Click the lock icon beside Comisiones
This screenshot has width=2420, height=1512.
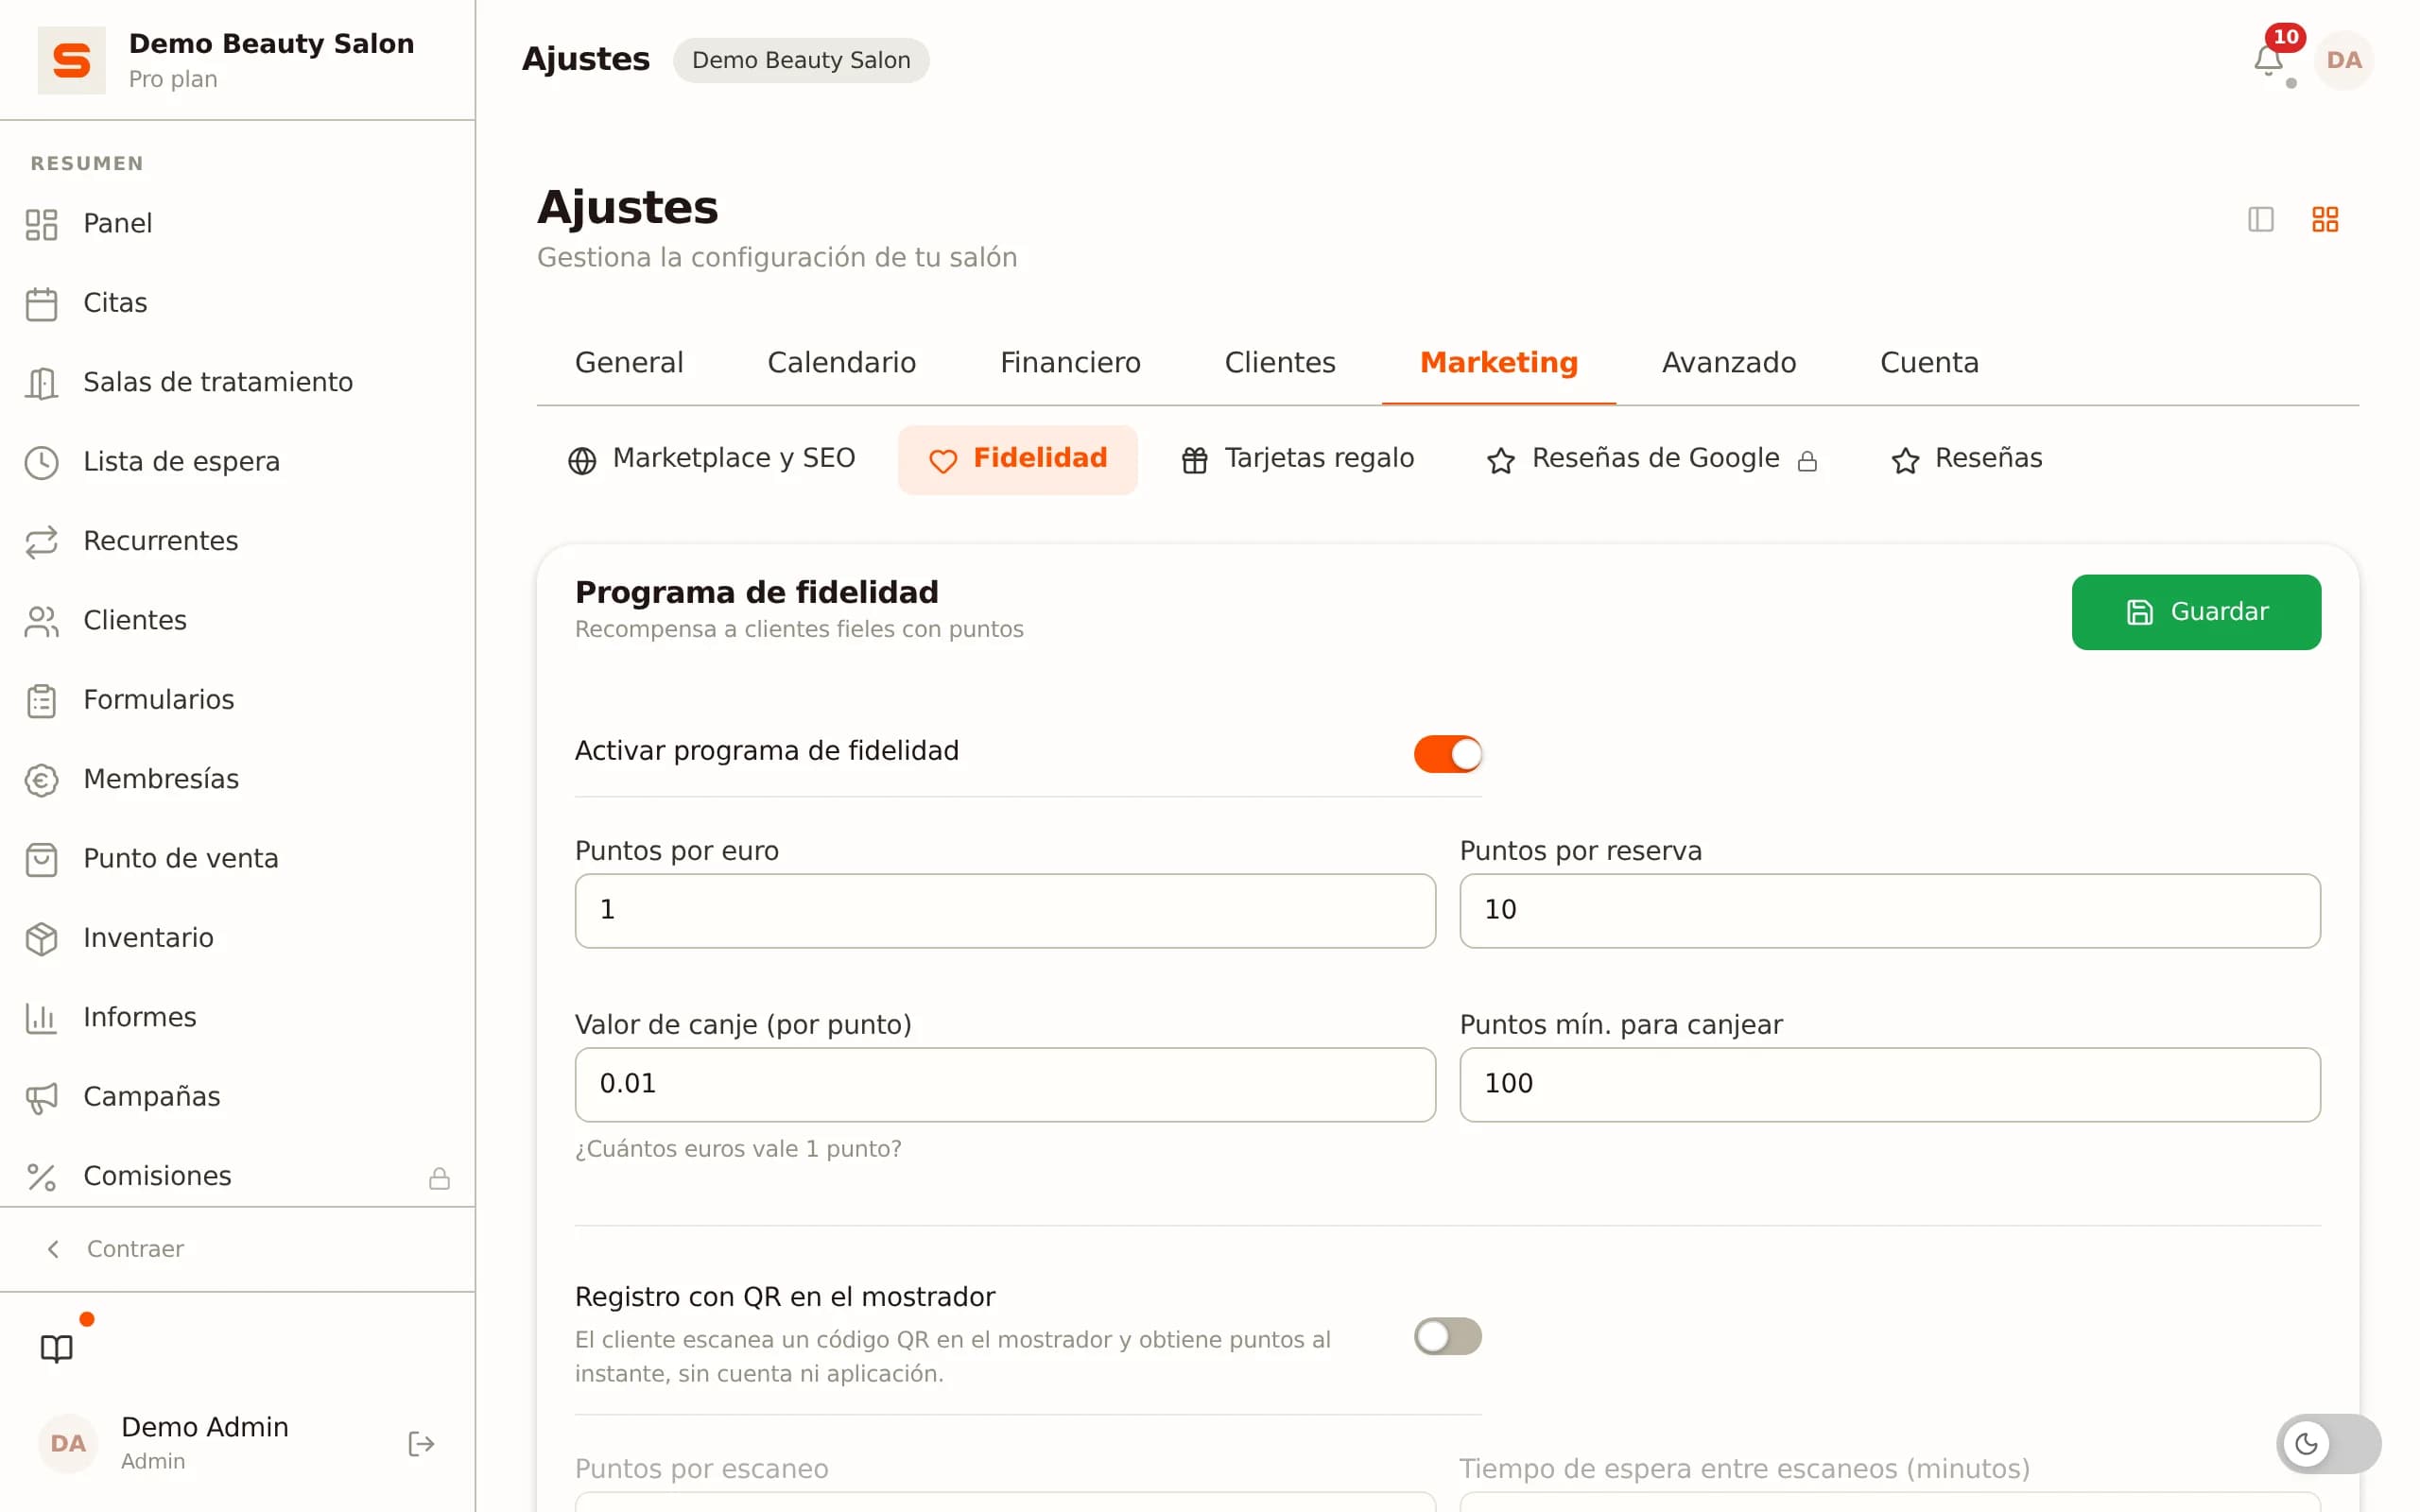439,1178
